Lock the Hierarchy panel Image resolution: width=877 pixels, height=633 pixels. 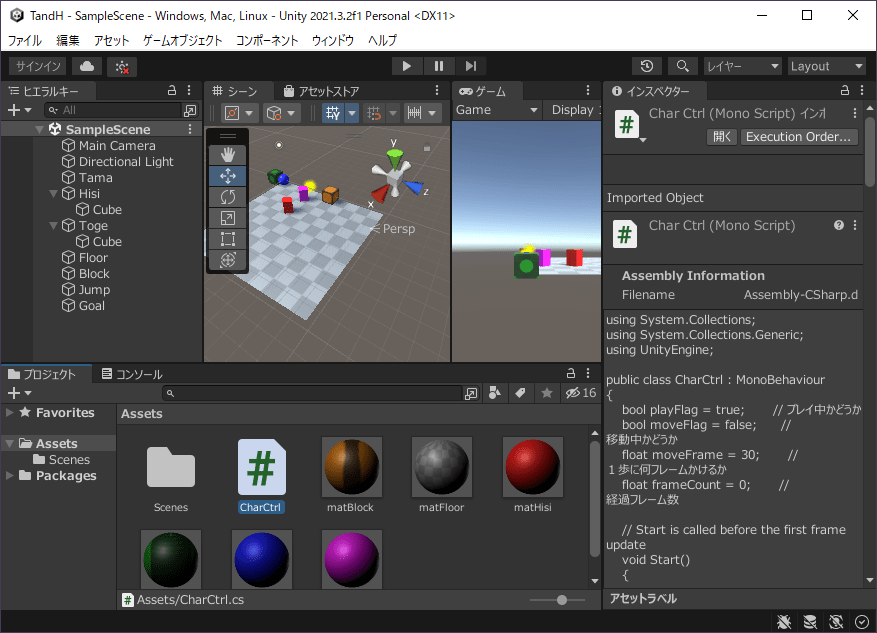pos(172,91)
